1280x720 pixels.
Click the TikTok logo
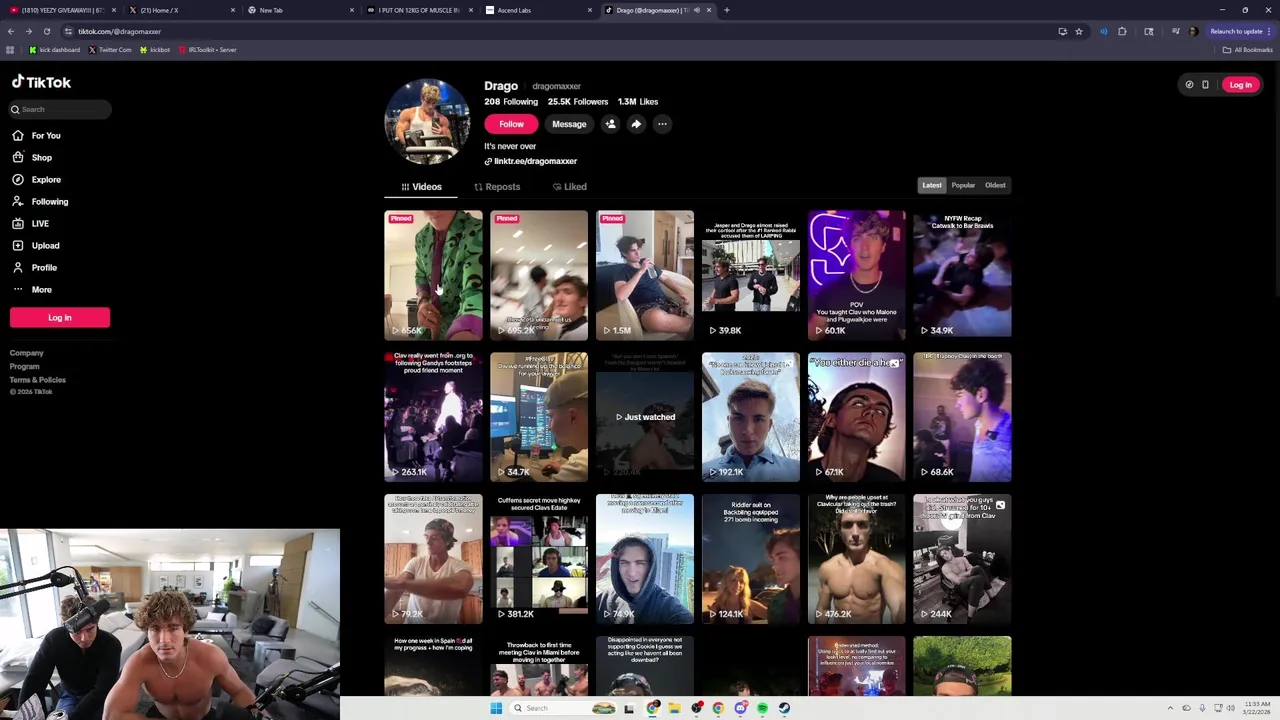[x=41, y=82]
